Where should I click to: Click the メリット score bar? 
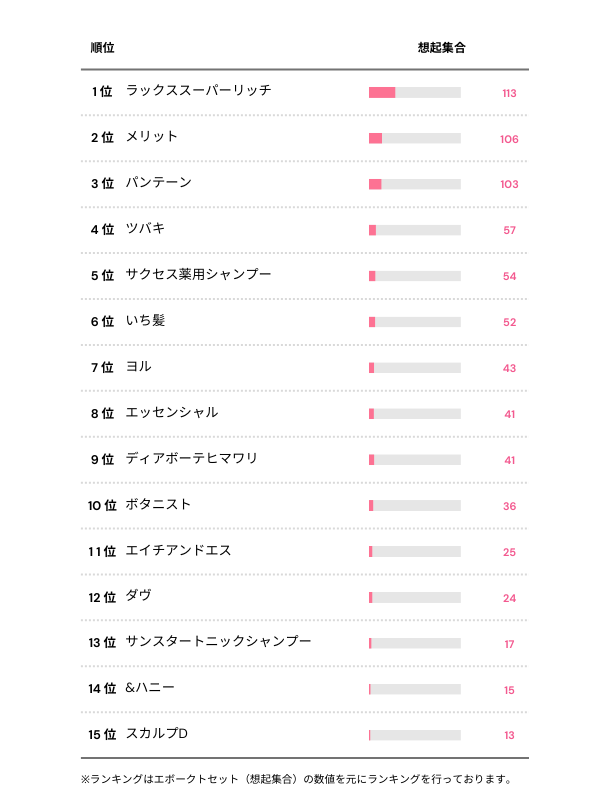point(414,139)
